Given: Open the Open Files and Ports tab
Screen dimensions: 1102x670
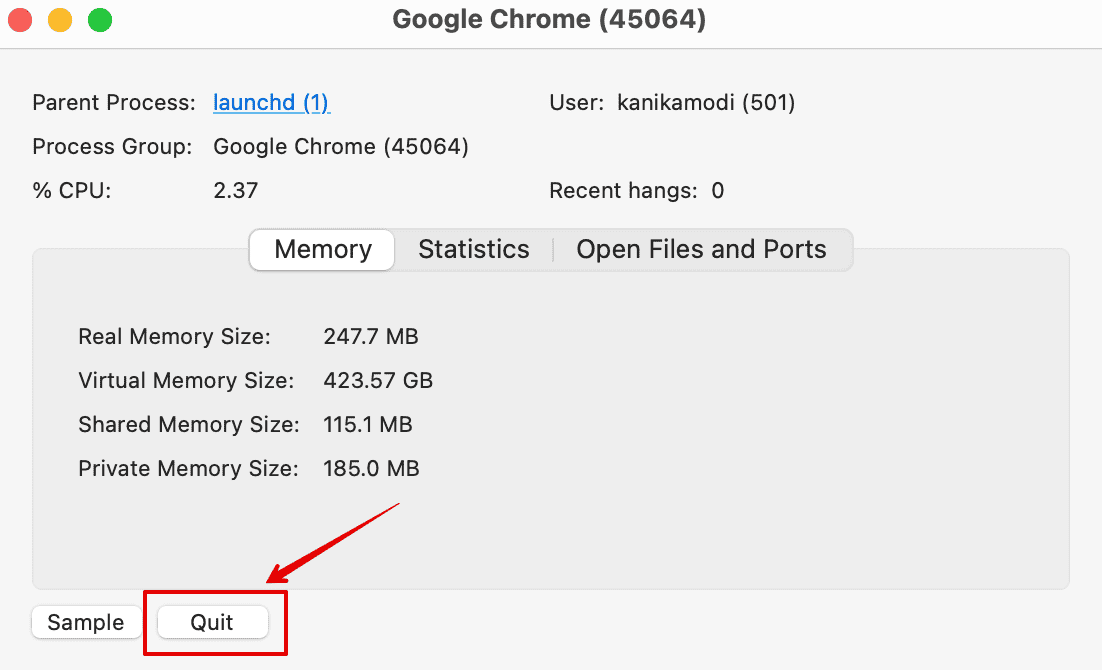Looking at the screenshot, I should pyautogui.click(x=701, y=250).
